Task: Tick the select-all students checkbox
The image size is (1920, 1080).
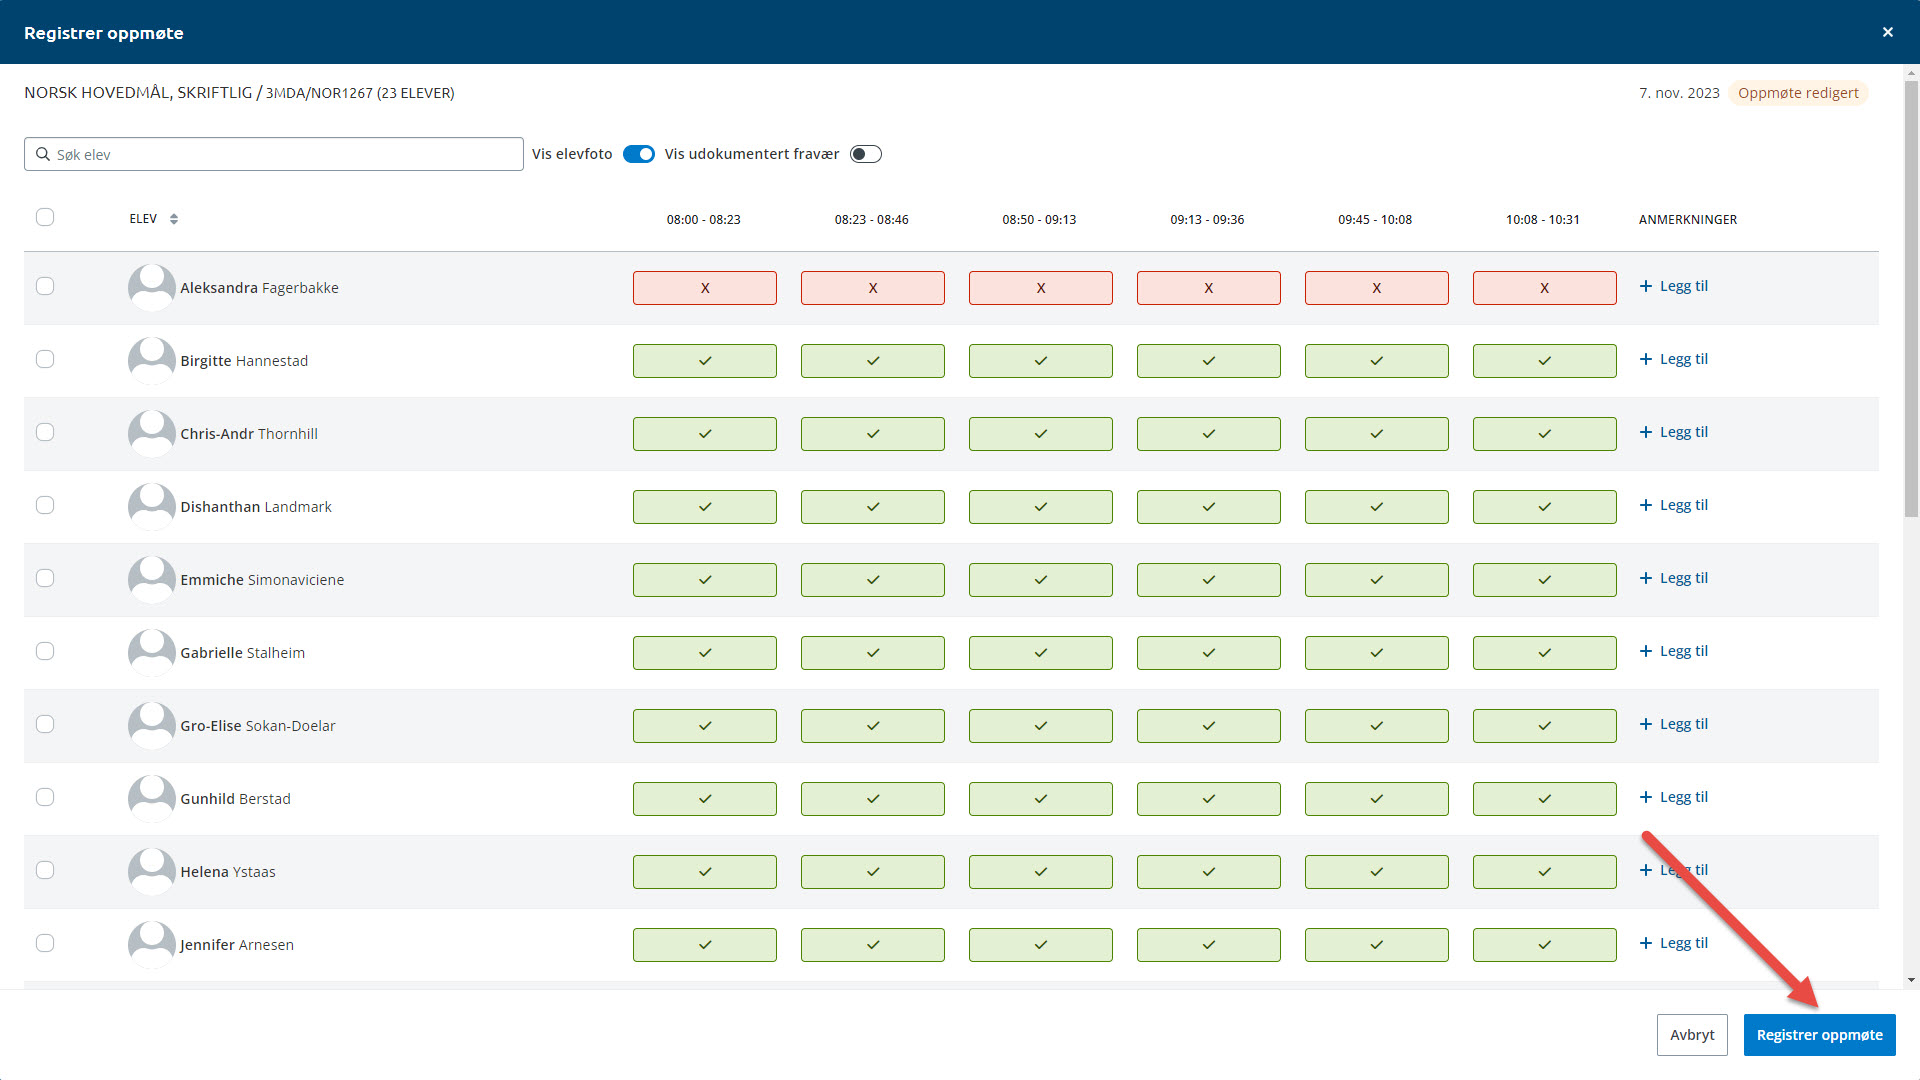Action: pyautogui.click(x=45, y=217)
